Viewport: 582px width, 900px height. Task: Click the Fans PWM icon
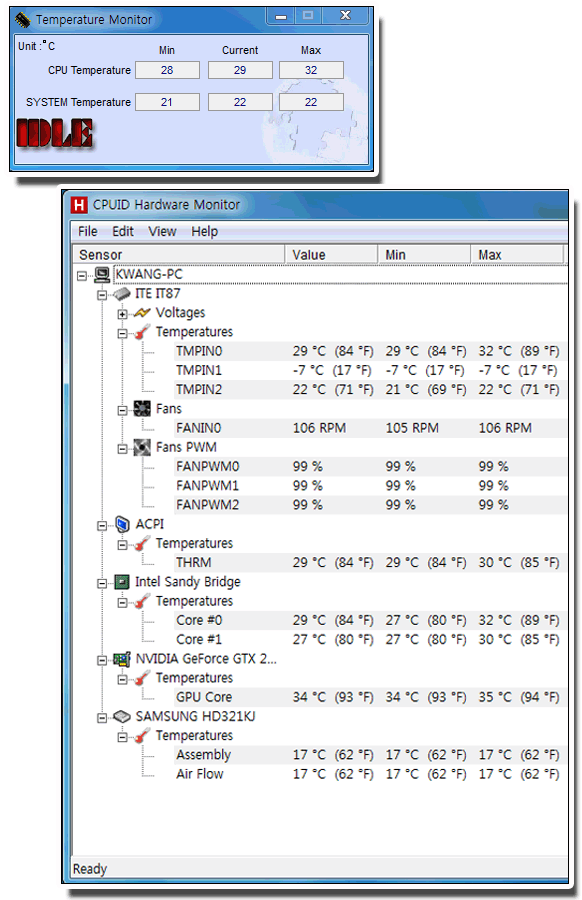click(x=142, y=448)
